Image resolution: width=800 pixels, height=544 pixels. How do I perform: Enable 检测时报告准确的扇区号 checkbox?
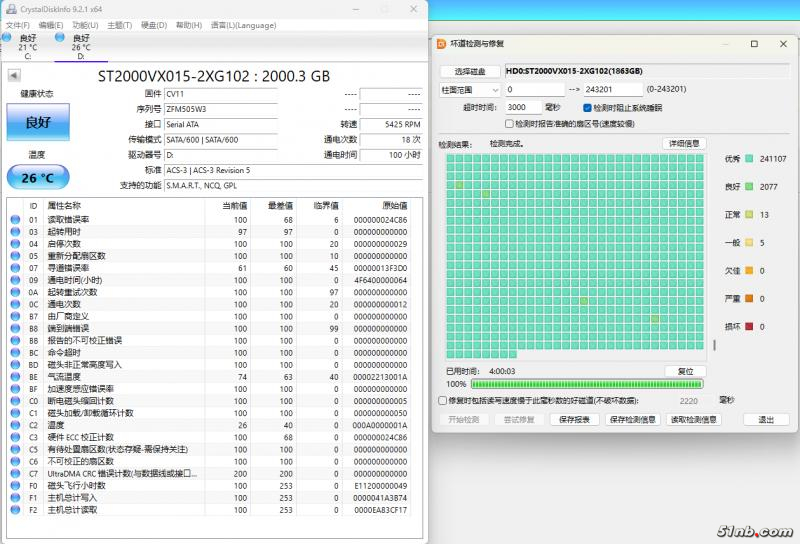(x=510, y=124)
